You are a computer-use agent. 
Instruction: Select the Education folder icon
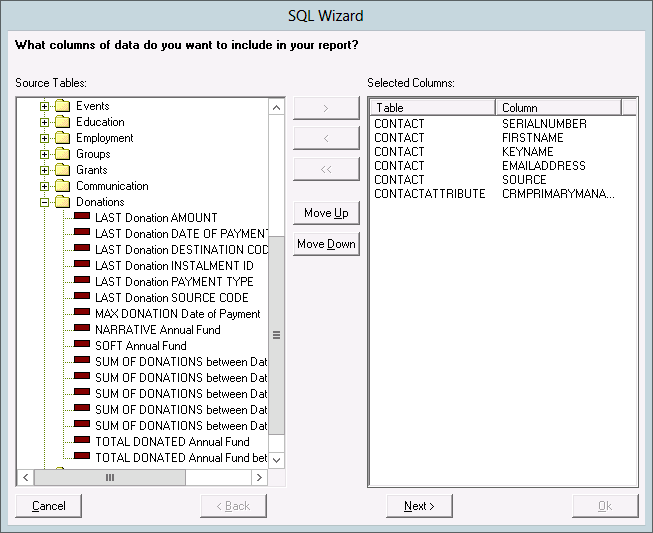click(62, 122)
